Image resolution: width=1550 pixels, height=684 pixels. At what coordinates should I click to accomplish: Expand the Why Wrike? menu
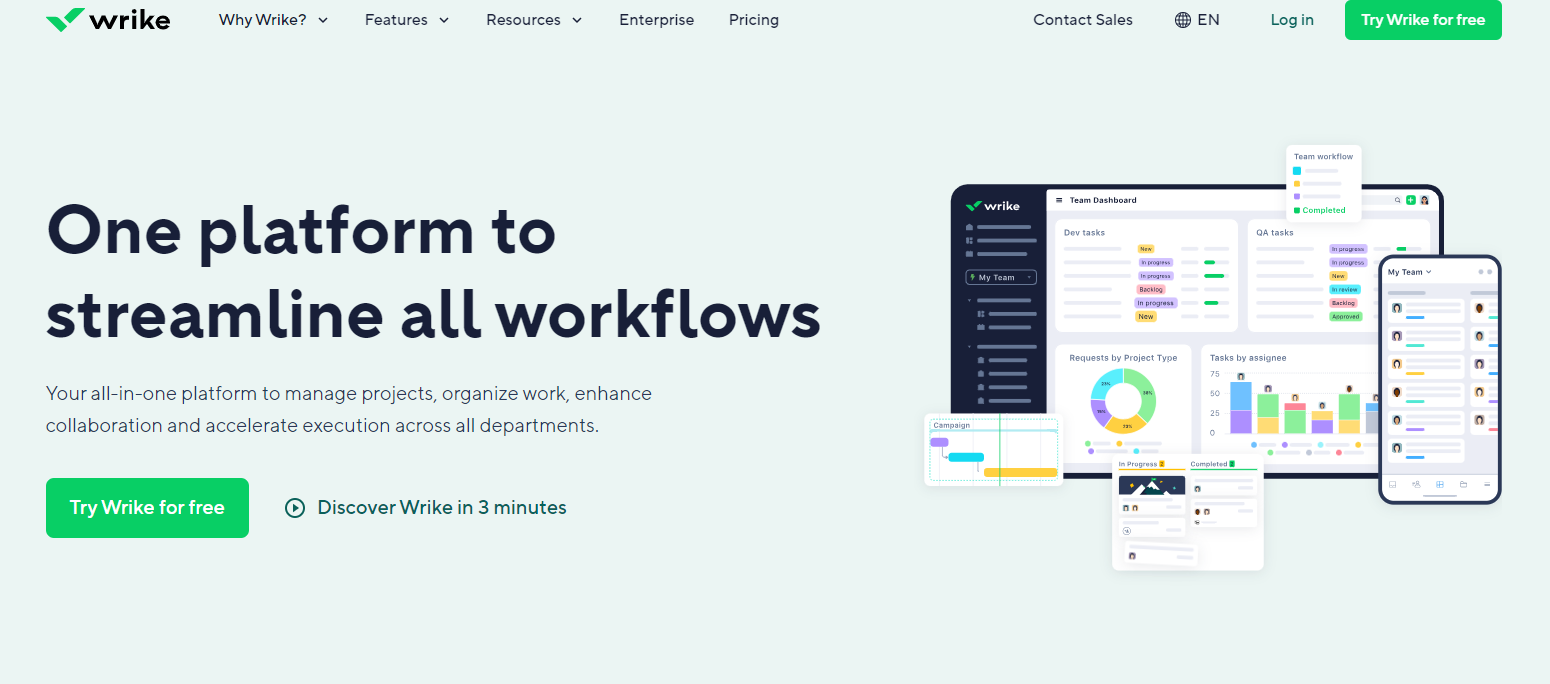[274, 20]
